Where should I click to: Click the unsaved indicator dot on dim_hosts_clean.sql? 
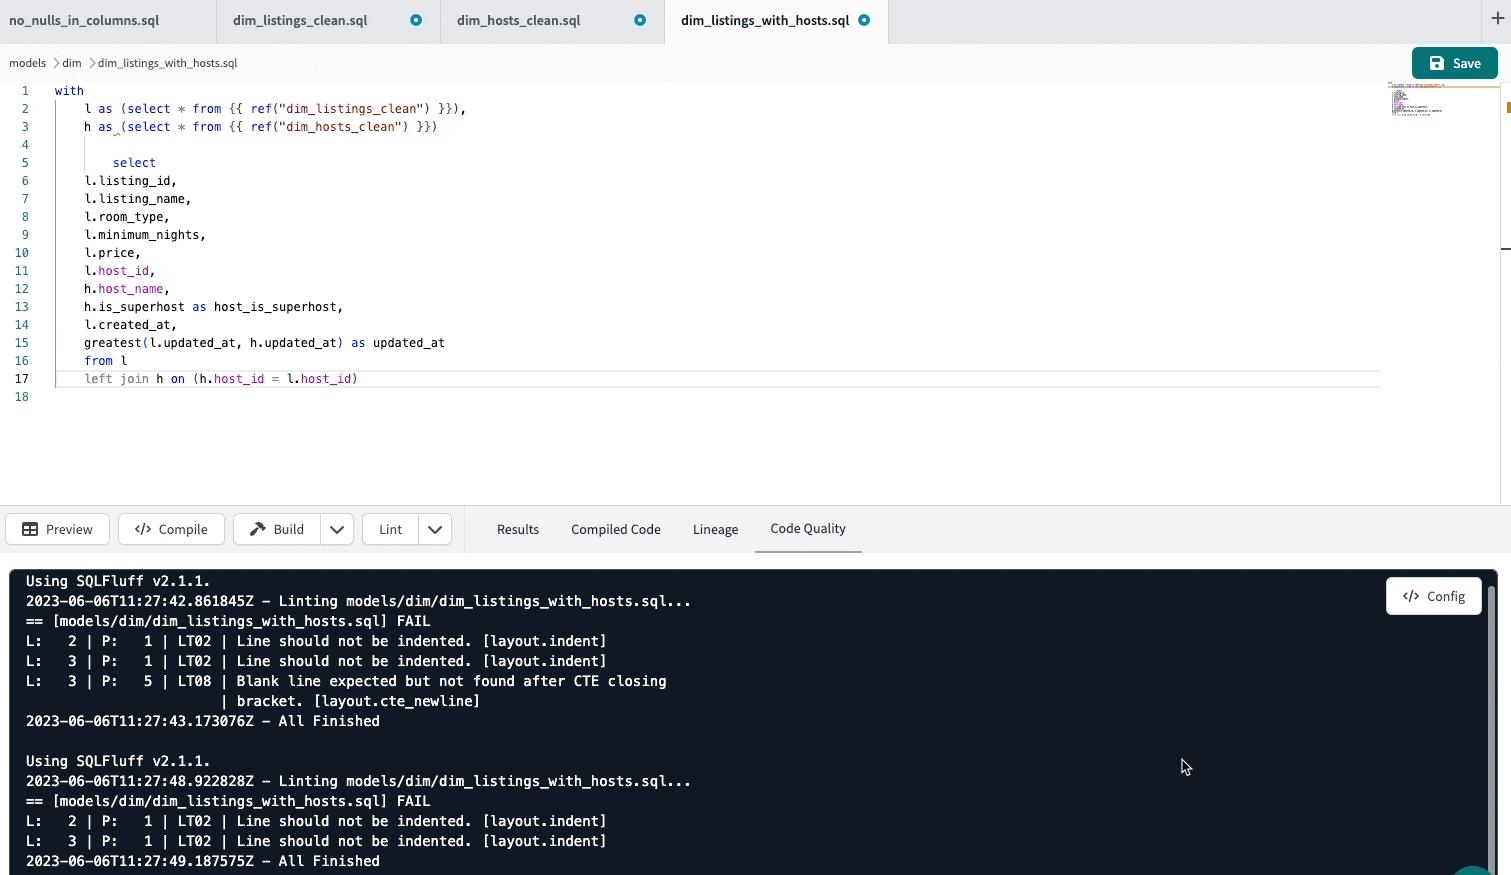639,19
